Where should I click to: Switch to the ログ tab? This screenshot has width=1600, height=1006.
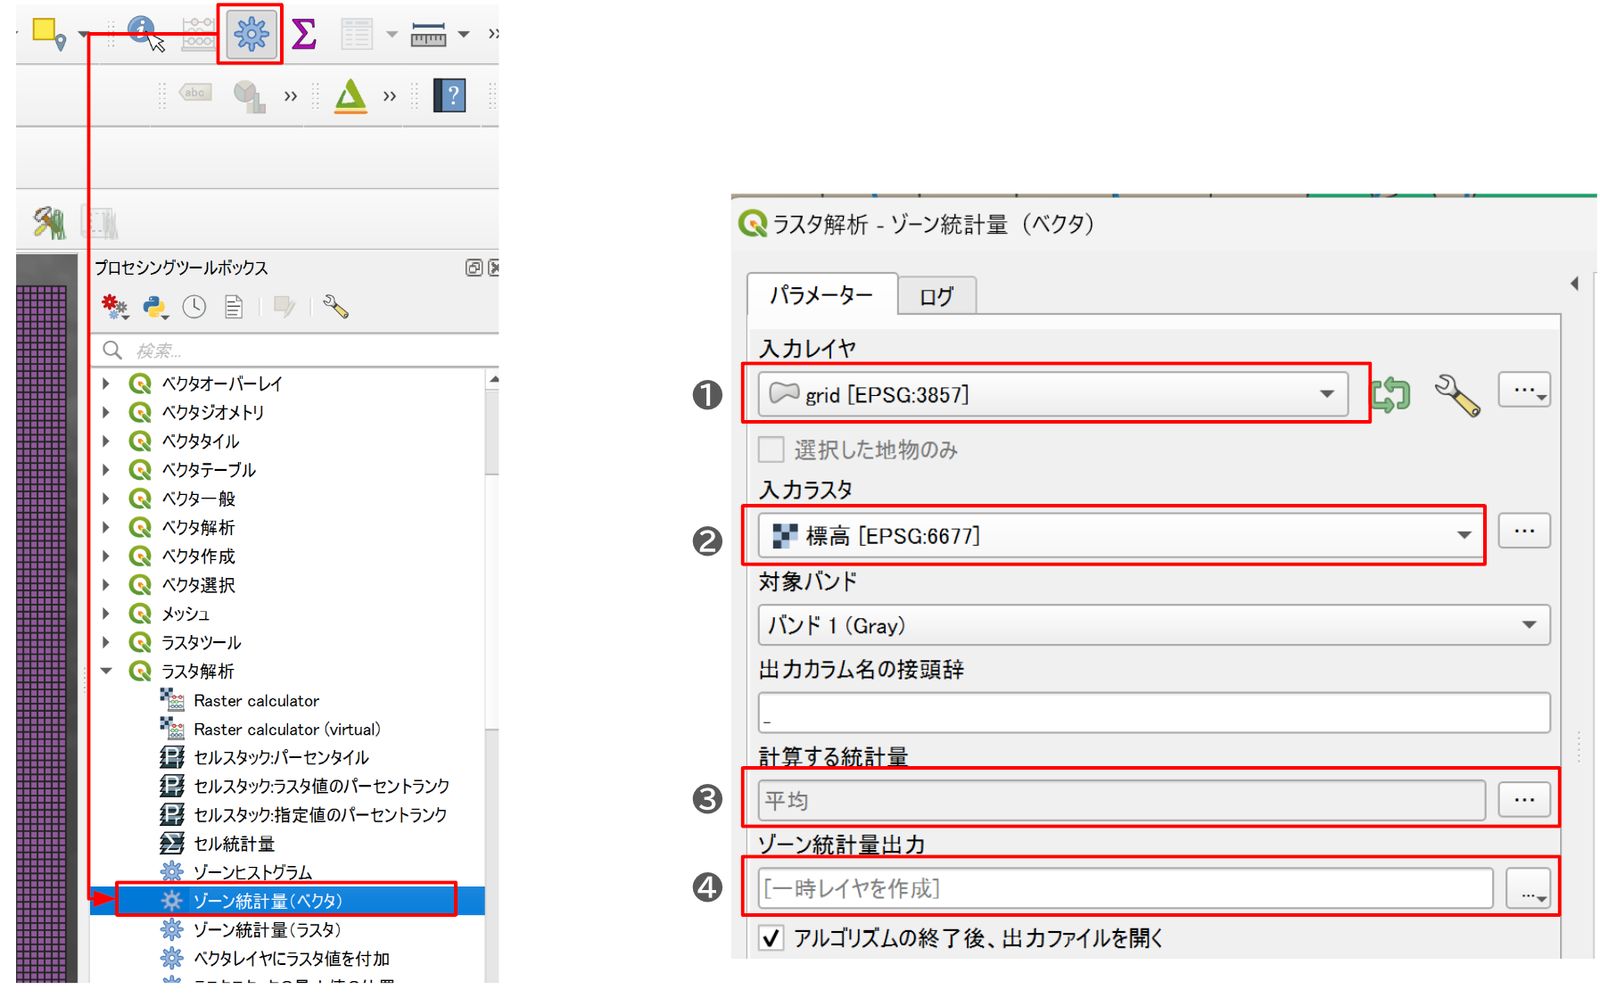(937, 296)
